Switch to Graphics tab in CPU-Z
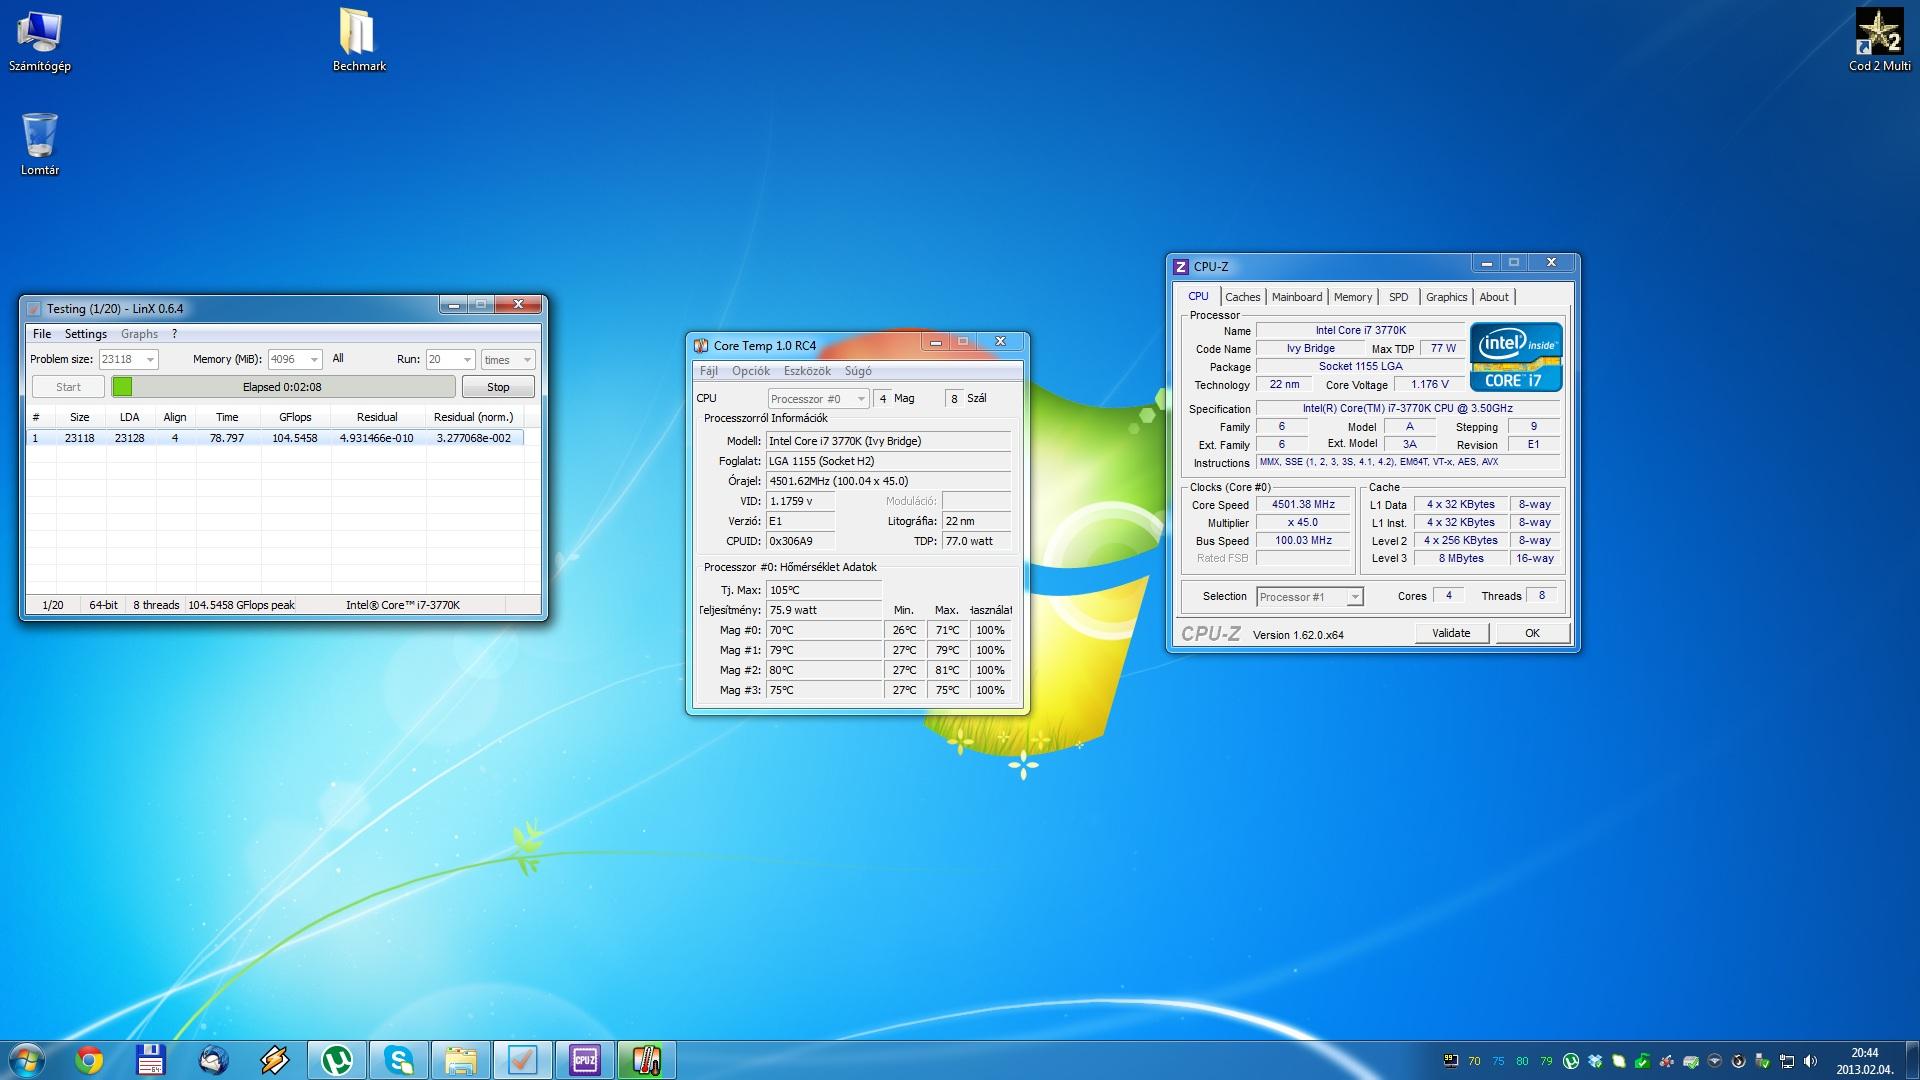 point(1447,297)
